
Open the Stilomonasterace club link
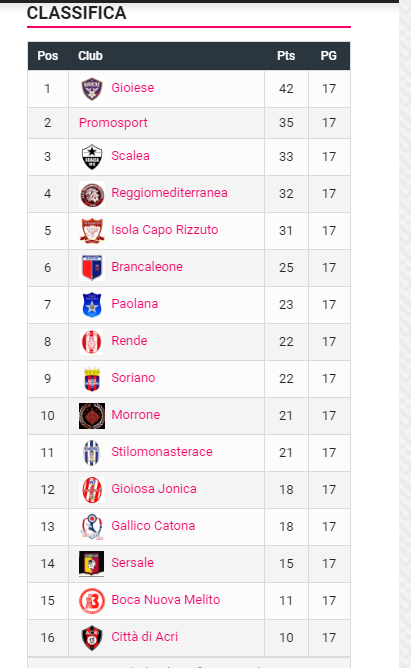tap(162, 452)
